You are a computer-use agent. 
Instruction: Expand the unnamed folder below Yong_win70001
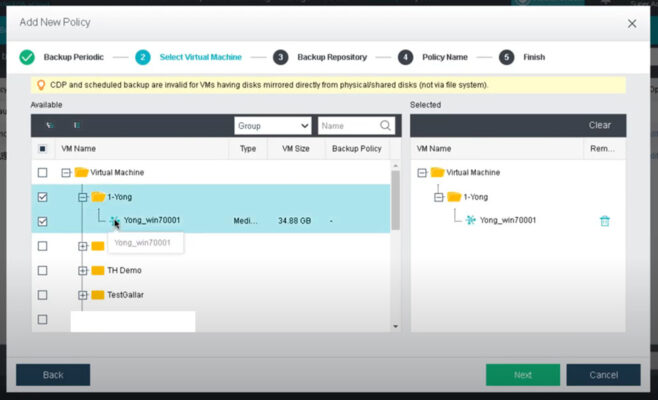pyautogui.click(x=83, y=246)
